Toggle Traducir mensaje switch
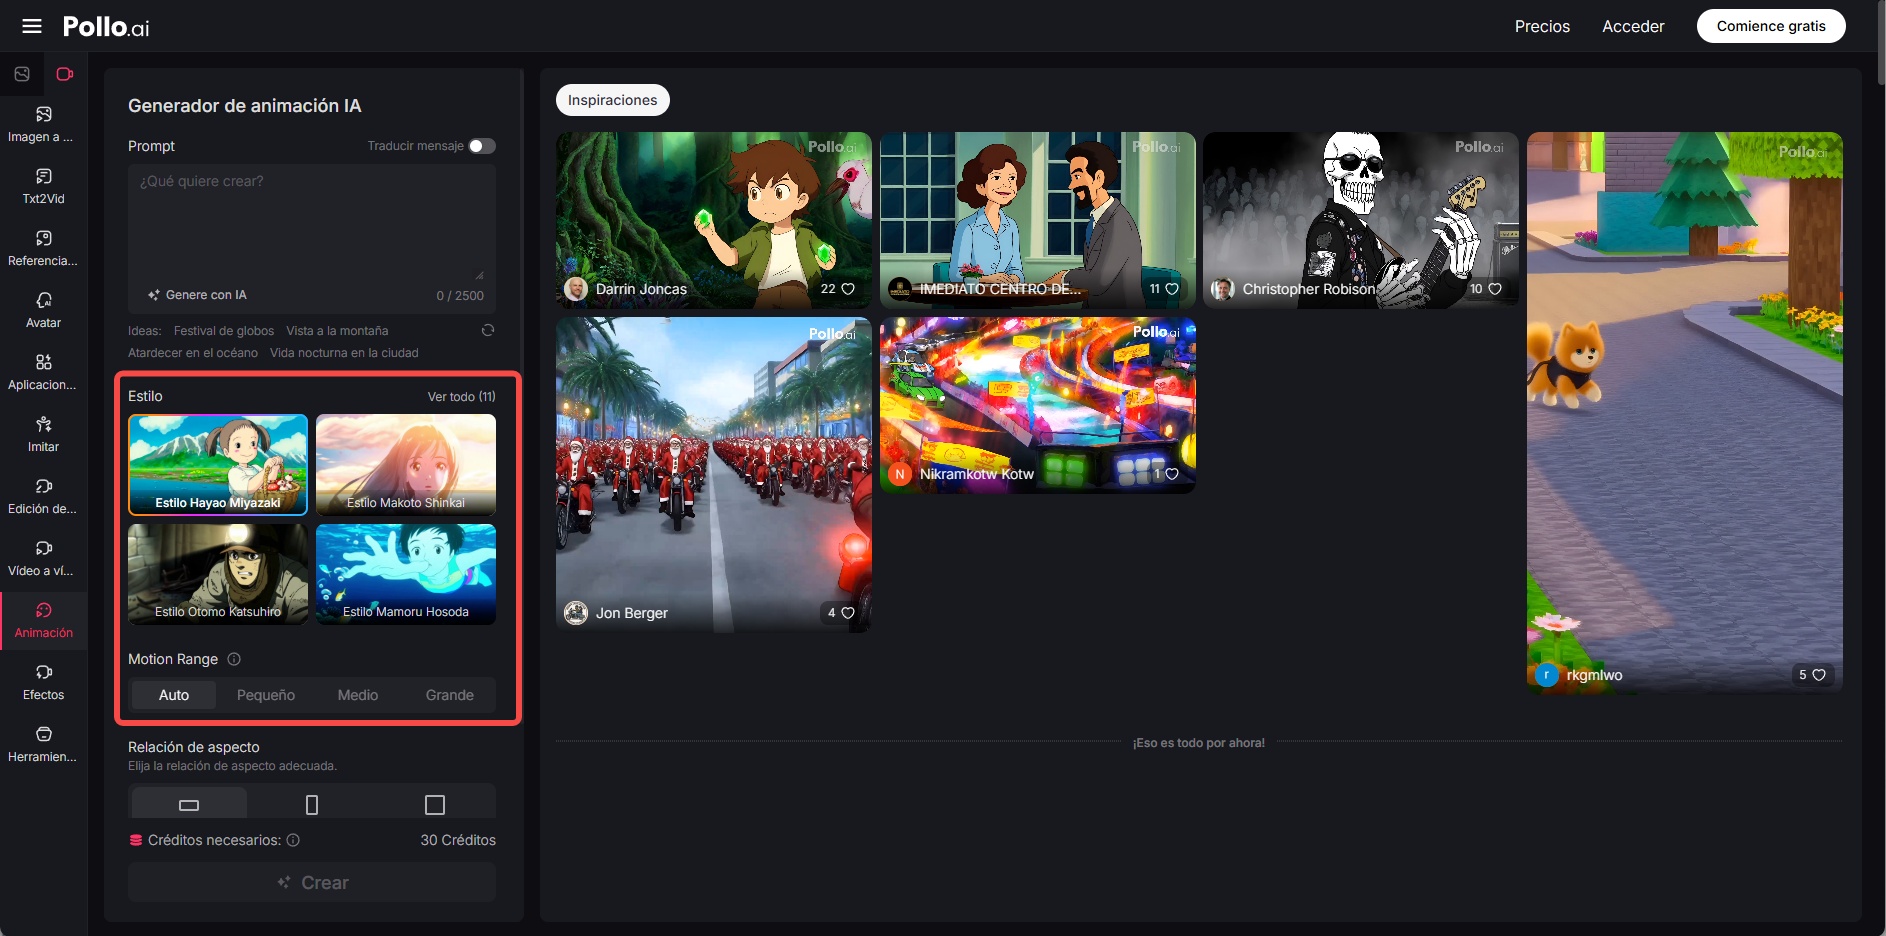 click(x=482, y=146)
